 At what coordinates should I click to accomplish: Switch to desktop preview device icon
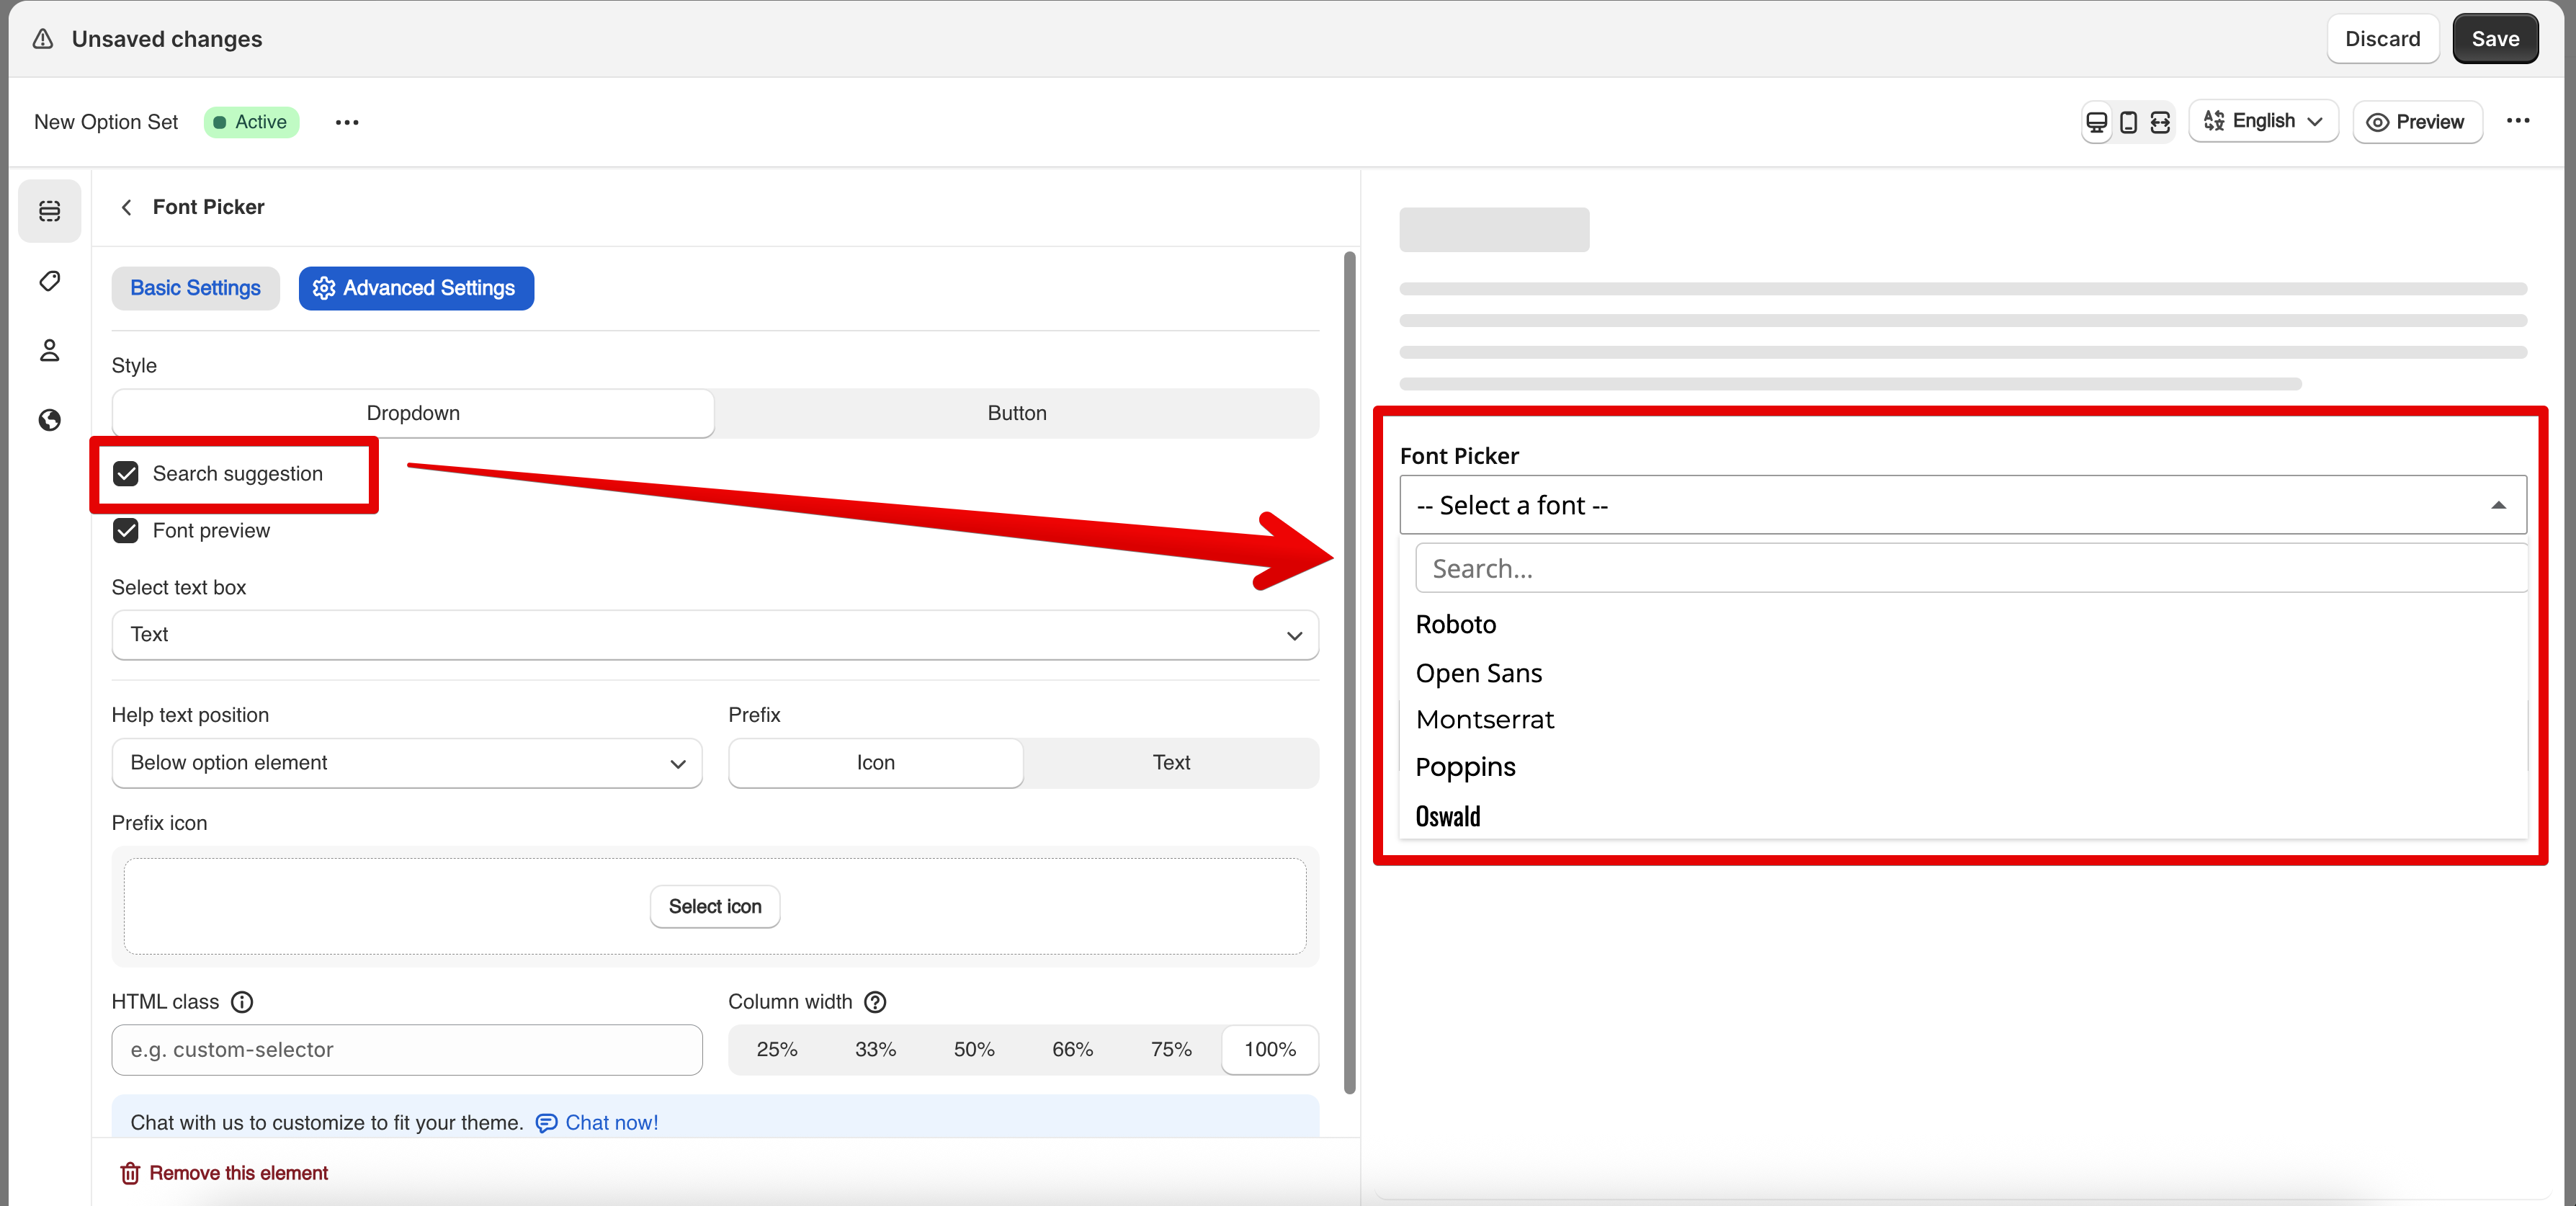click(x=2096, y=122)
